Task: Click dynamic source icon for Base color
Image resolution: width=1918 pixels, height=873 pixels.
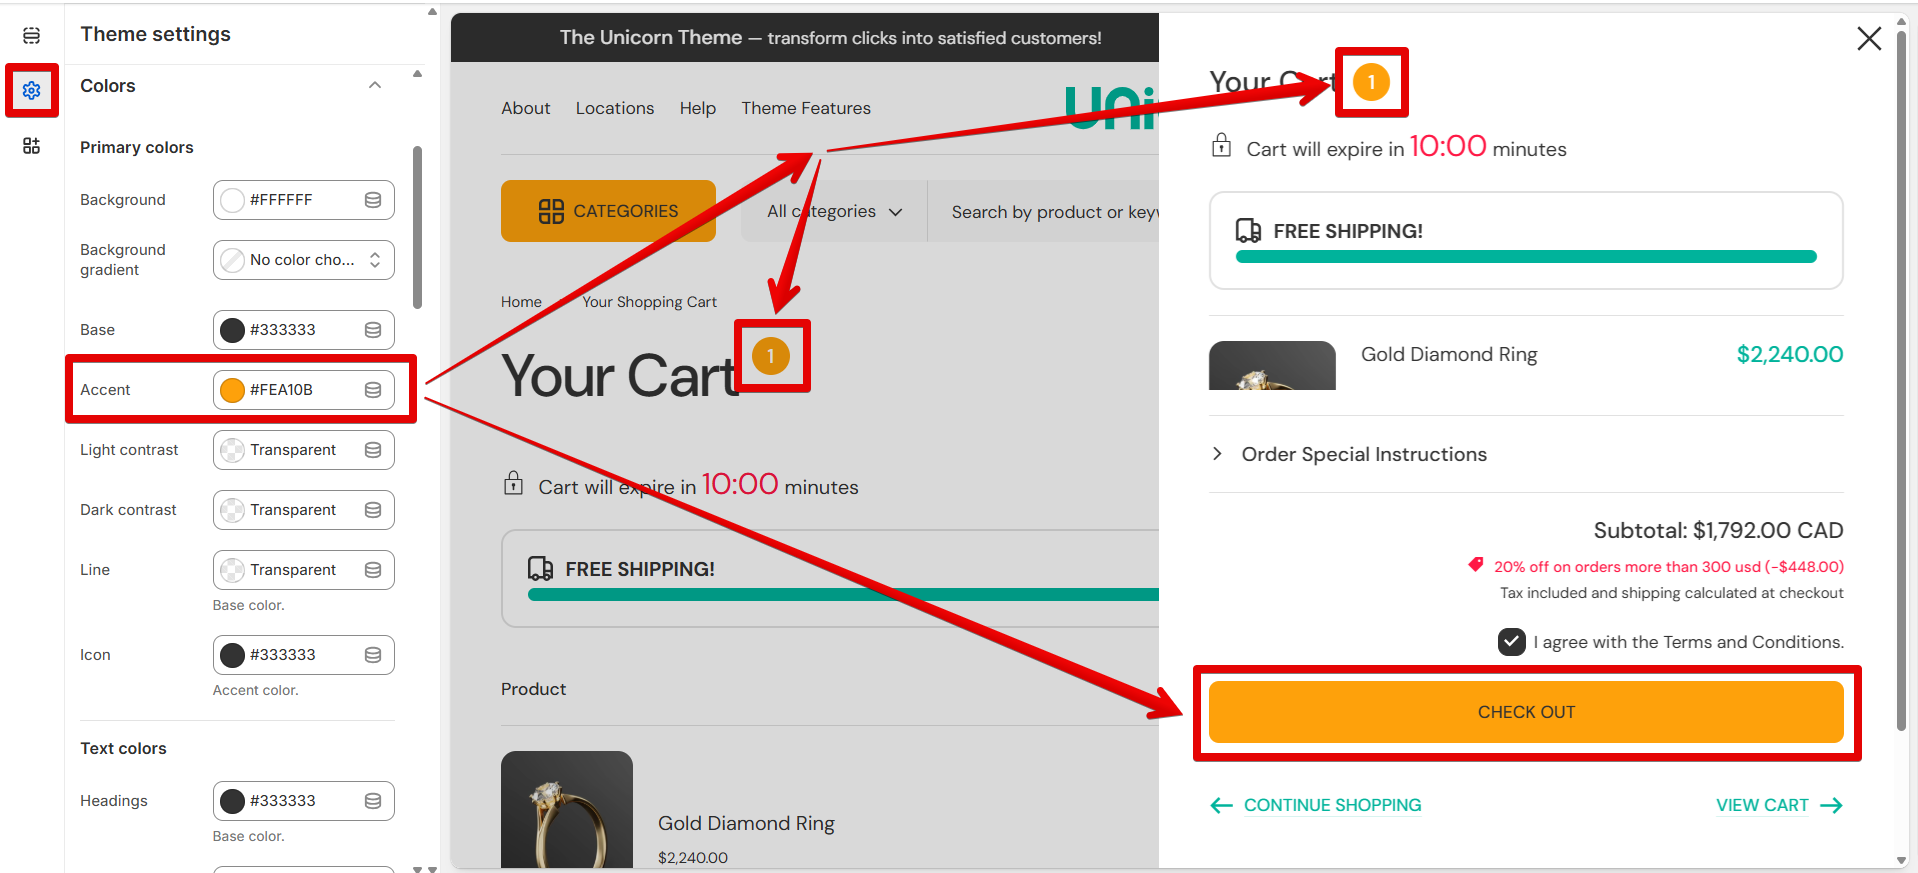Action: click(373, 330)
